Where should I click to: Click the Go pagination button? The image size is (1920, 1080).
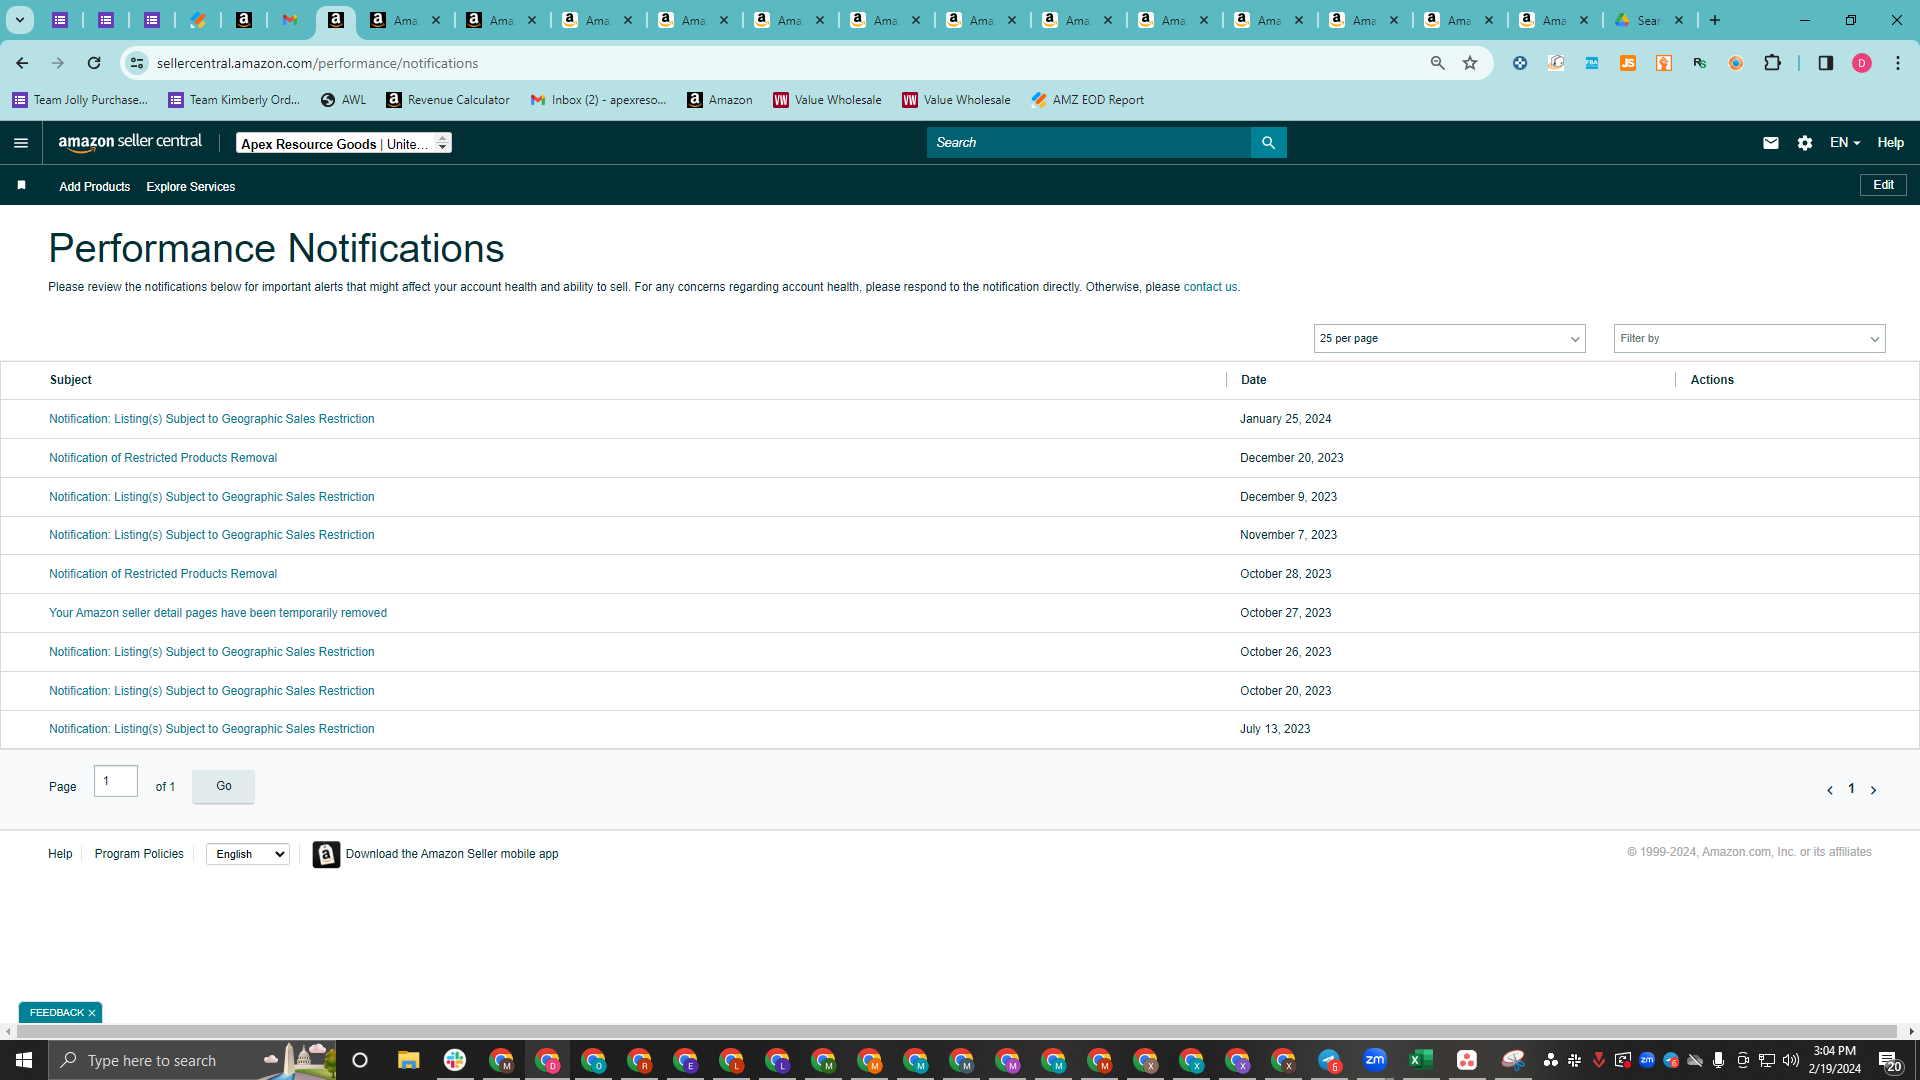tap(223, 786)
